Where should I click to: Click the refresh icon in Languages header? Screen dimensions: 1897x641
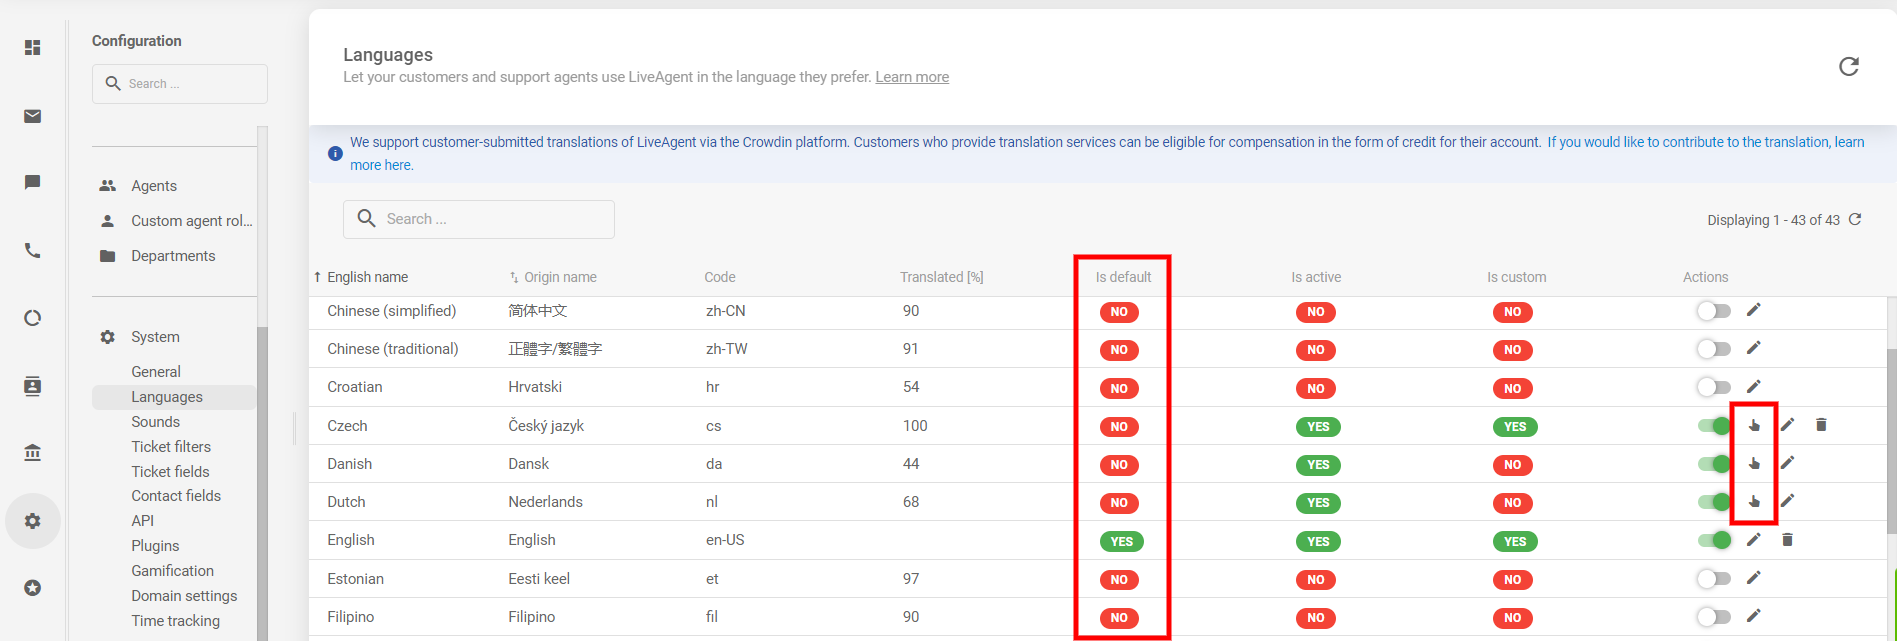[1848, 66]
